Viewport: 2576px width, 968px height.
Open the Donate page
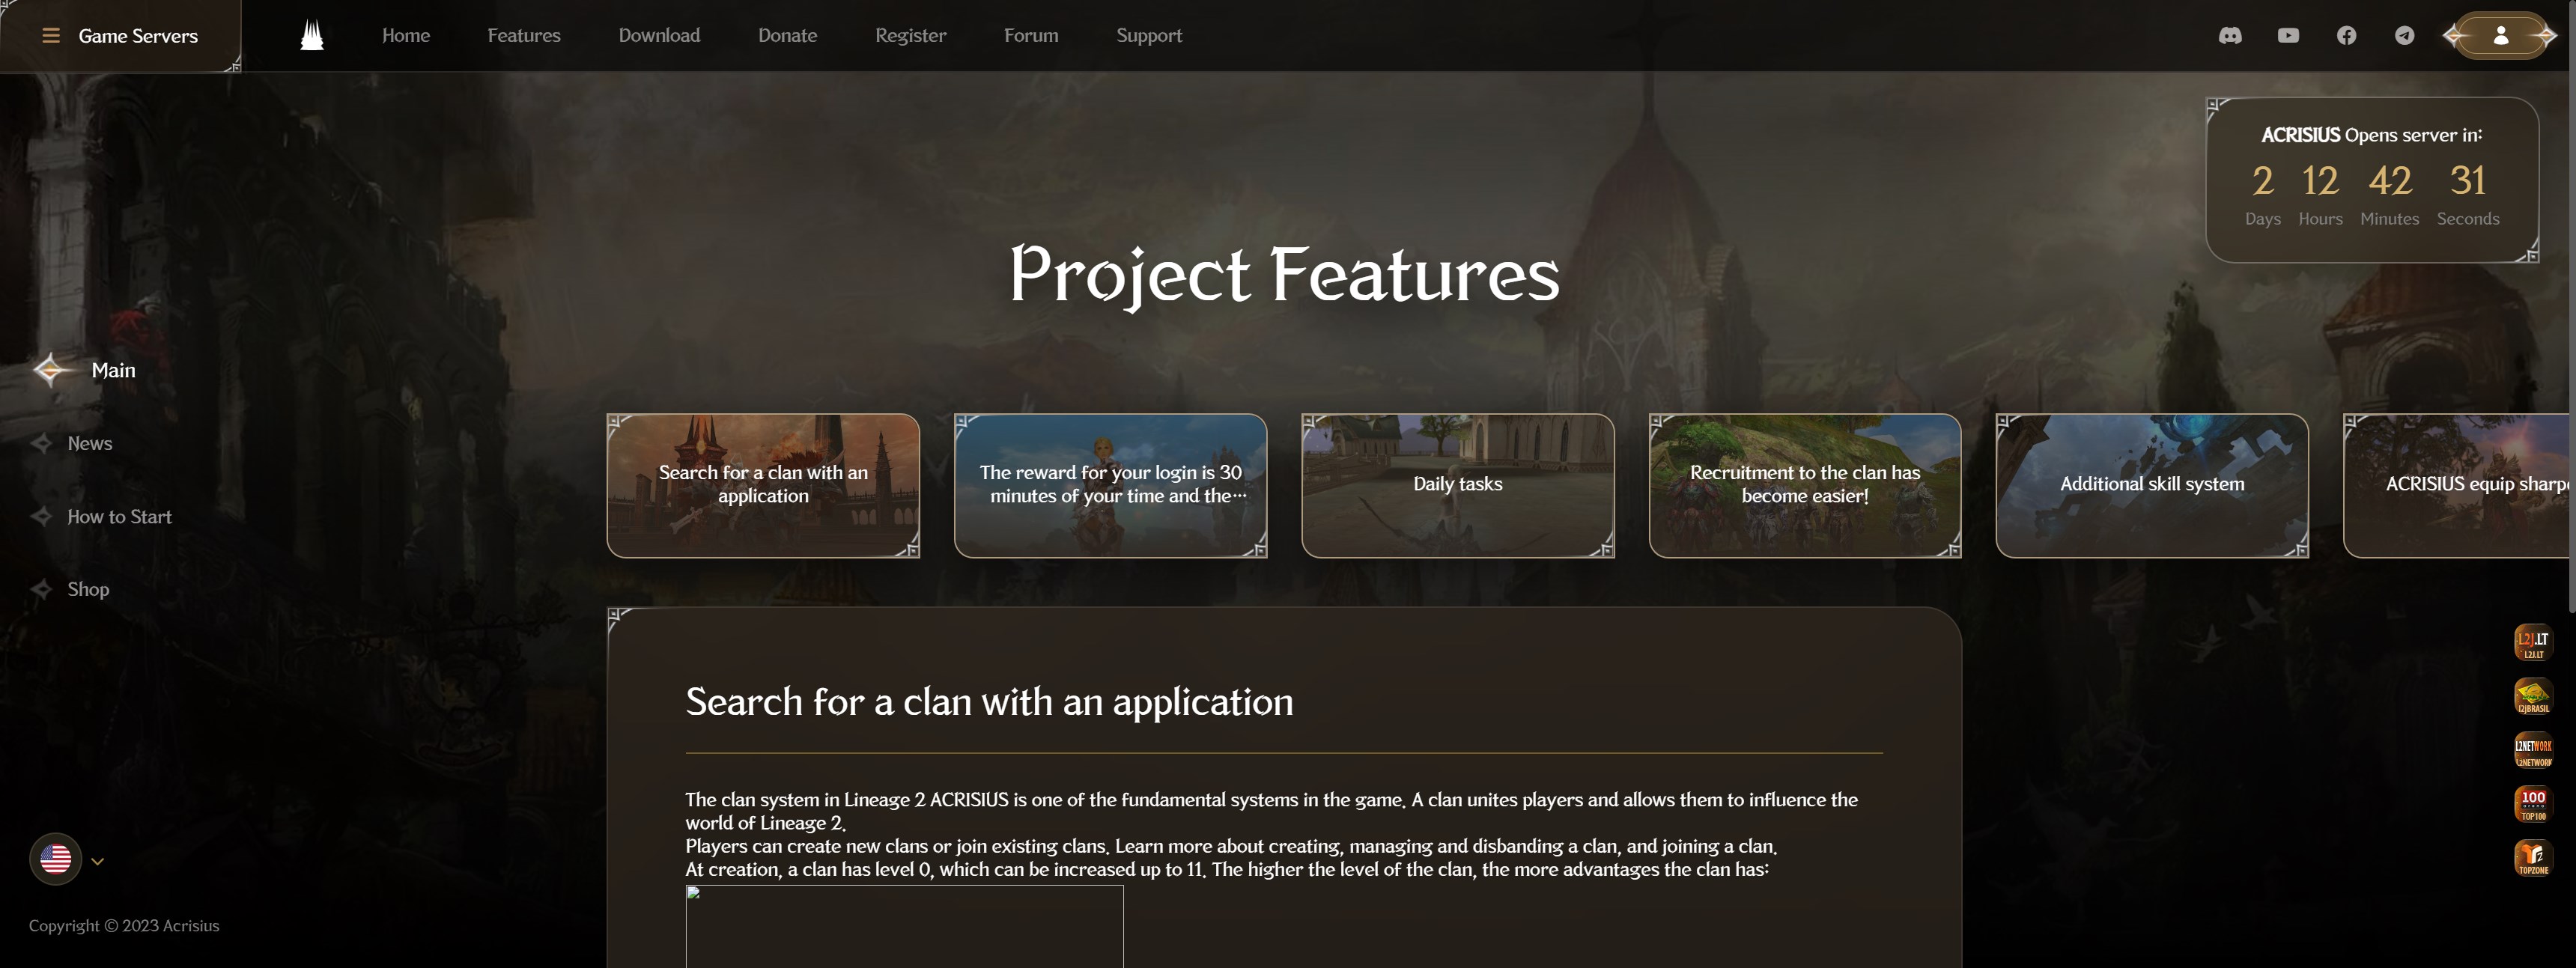[787, 36]
